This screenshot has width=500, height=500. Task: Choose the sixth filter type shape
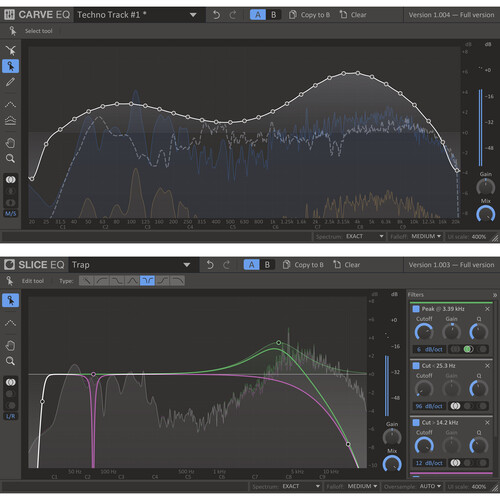click(162, 281)
